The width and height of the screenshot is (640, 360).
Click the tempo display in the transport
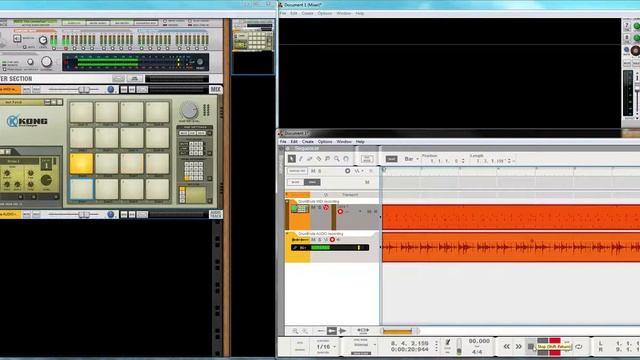point(479,341)
